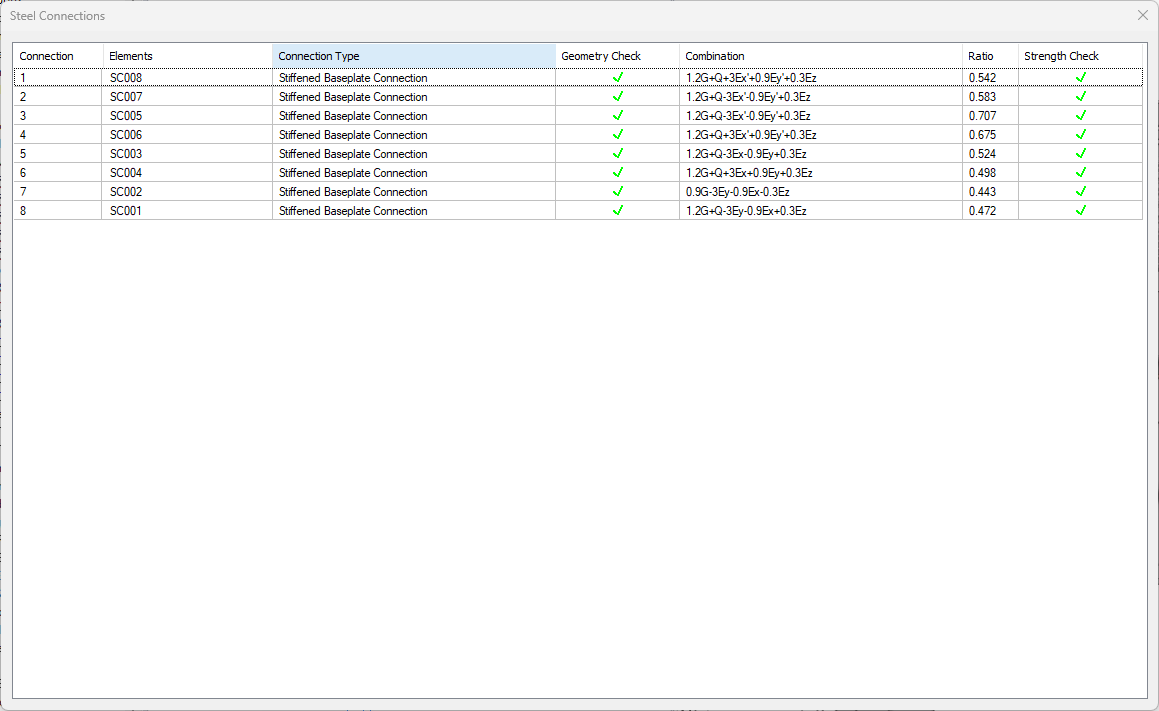The height and width of the screenshot is (711, 1159).
Task: Select ratio value 0.472
Action: 990,211
